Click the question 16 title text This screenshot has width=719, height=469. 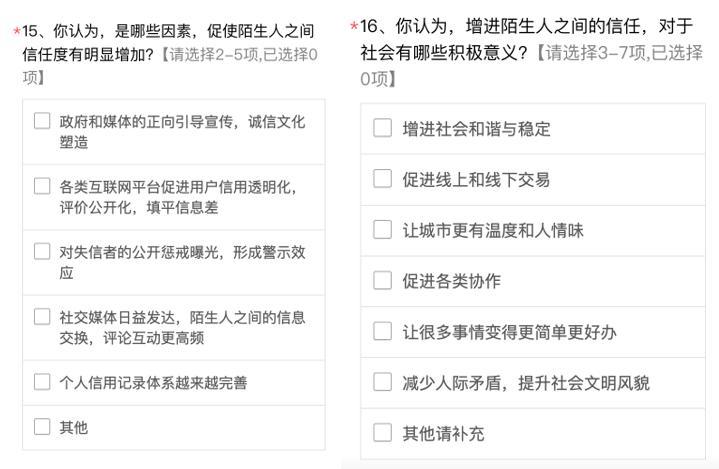(526, 39)
